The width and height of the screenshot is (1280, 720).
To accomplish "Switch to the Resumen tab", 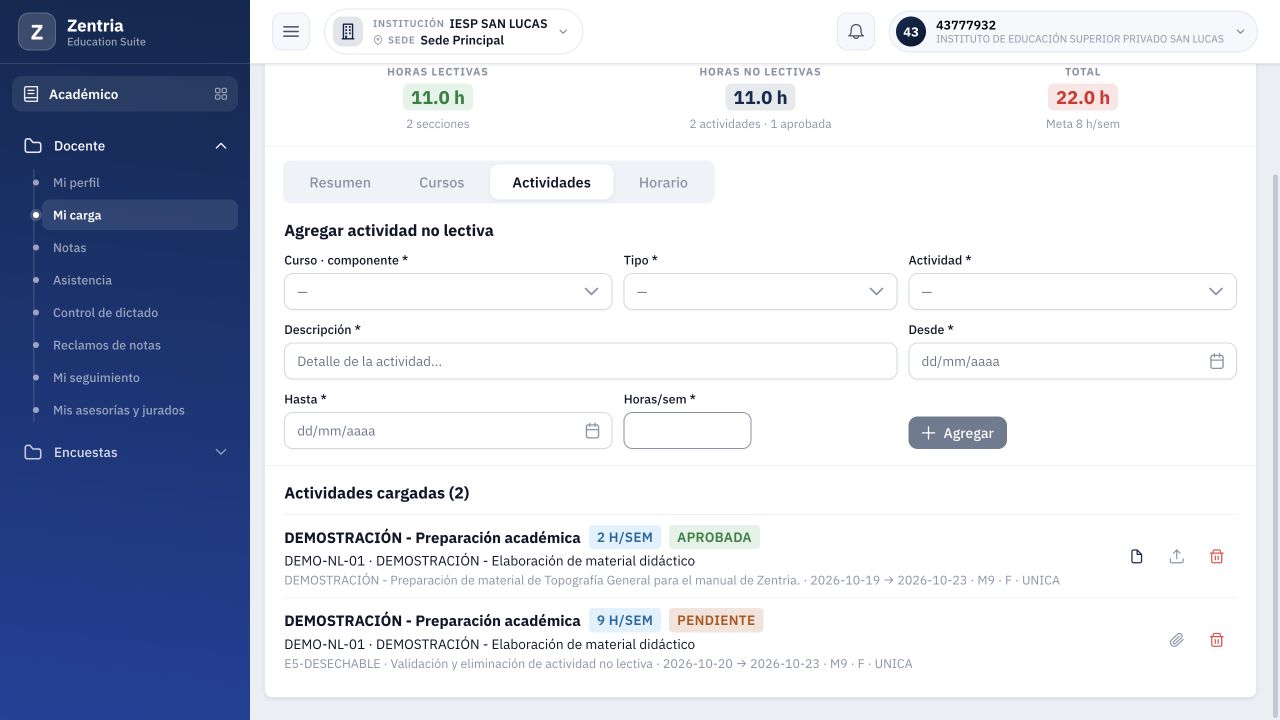I will 340,182.
